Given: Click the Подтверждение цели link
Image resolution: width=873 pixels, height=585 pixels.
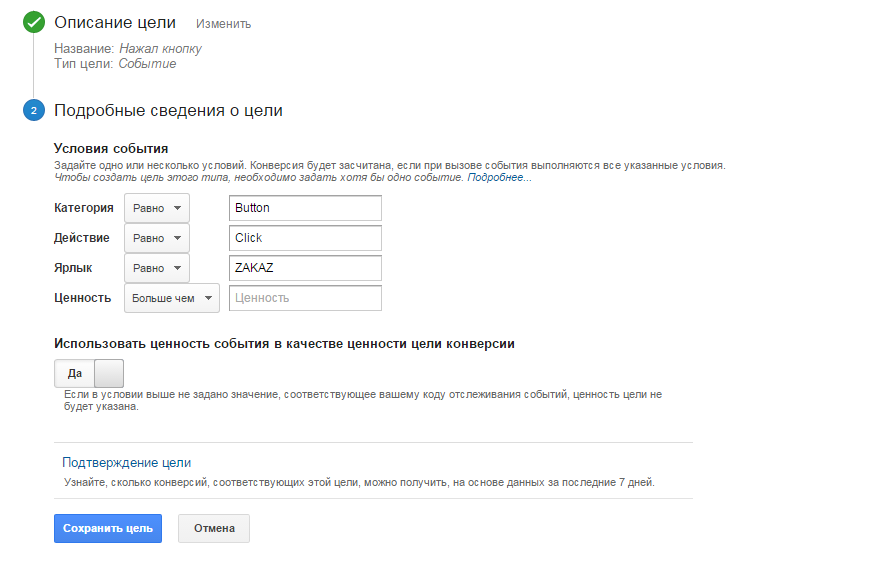Looking at the screenshot, I should pyautogui.click(x=126, y=462).
